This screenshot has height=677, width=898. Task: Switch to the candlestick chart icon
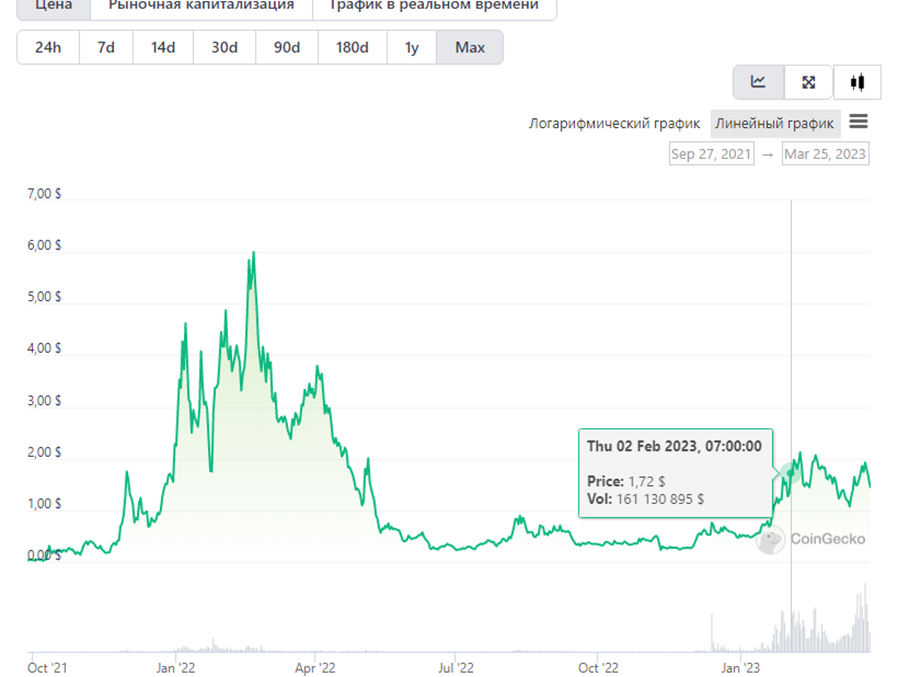(x=857, y=82)
